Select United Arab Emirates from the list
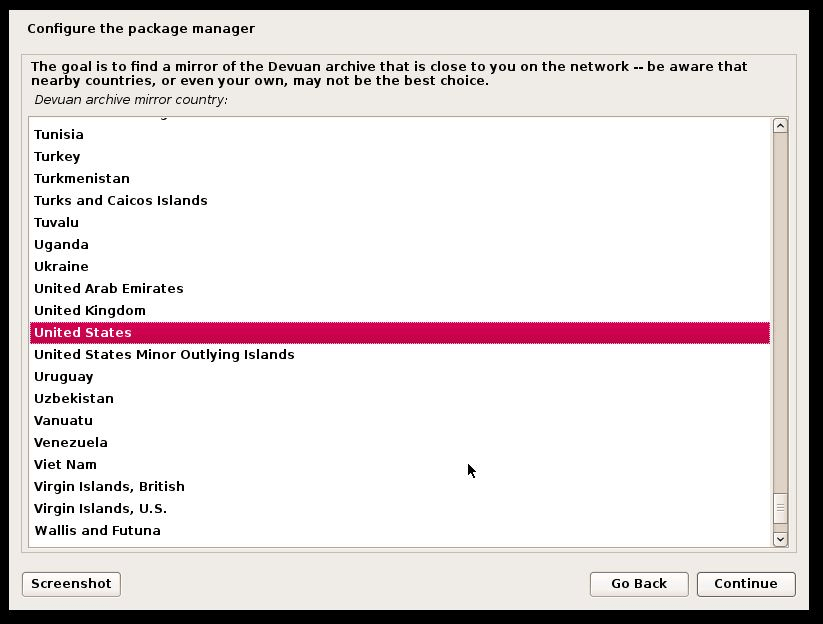This screenshot has height=624, width=823. [108, 288]
